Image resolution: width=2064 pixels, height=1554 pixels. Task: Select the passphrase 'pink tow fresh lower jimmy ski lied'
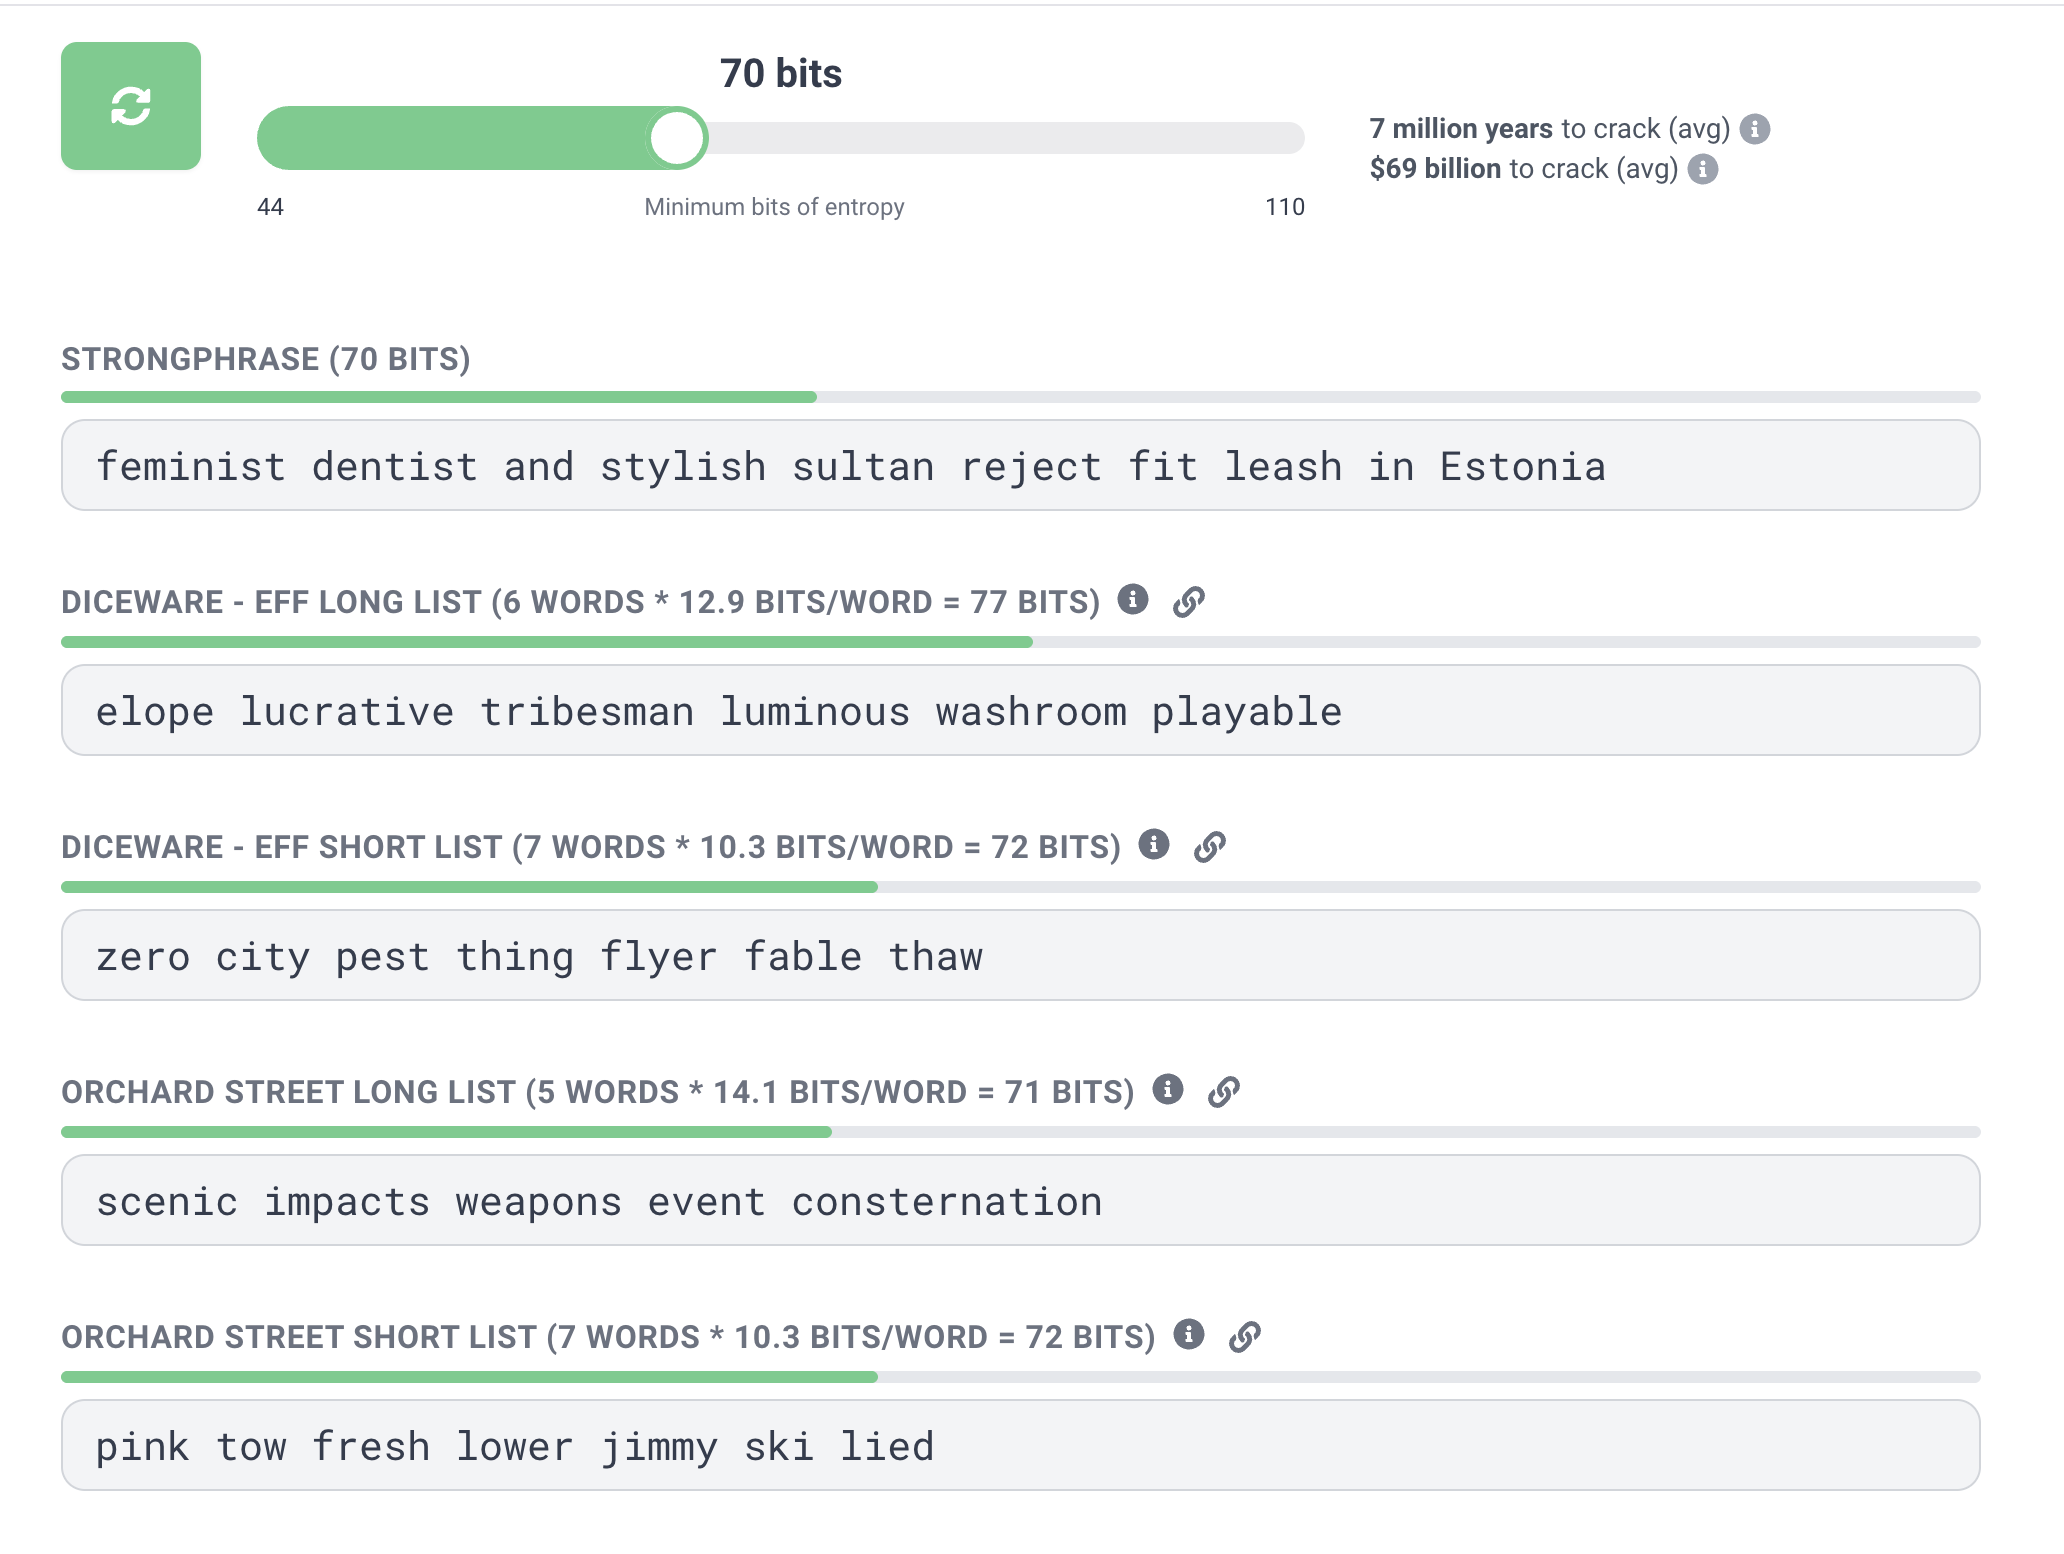coord(1021,1445)
